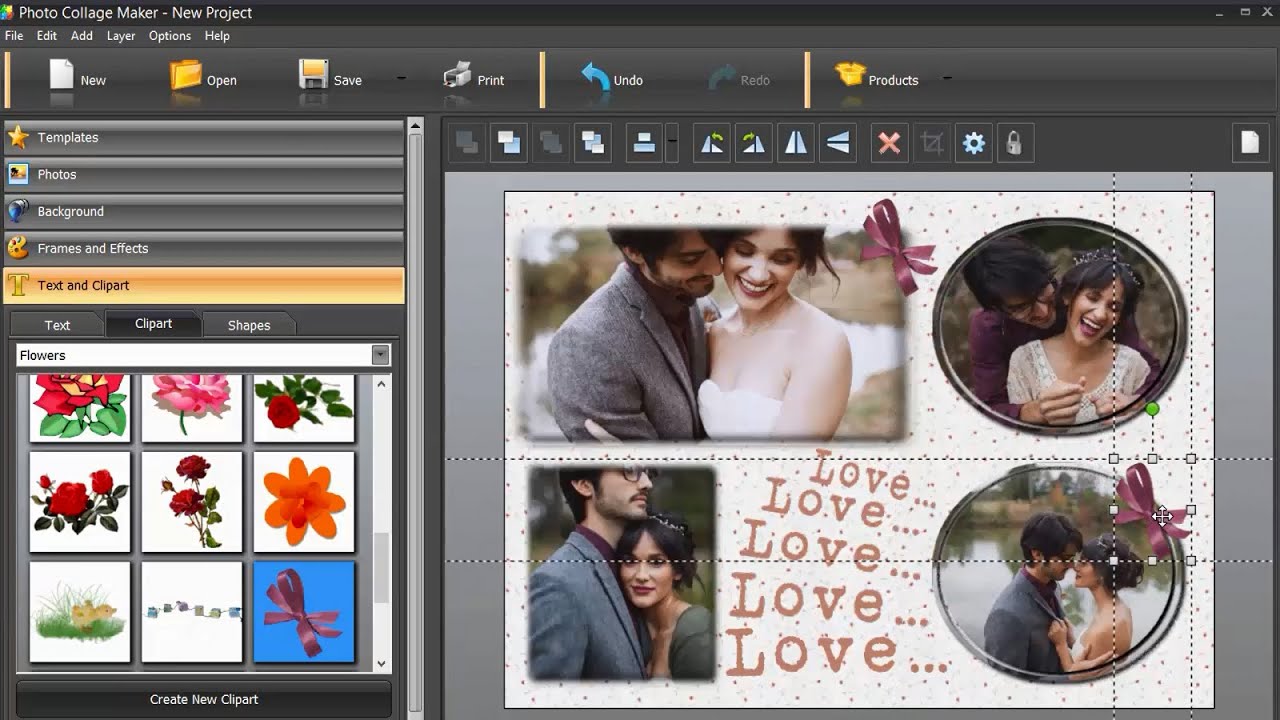Open the Products toolbar button

pos(877,80)
